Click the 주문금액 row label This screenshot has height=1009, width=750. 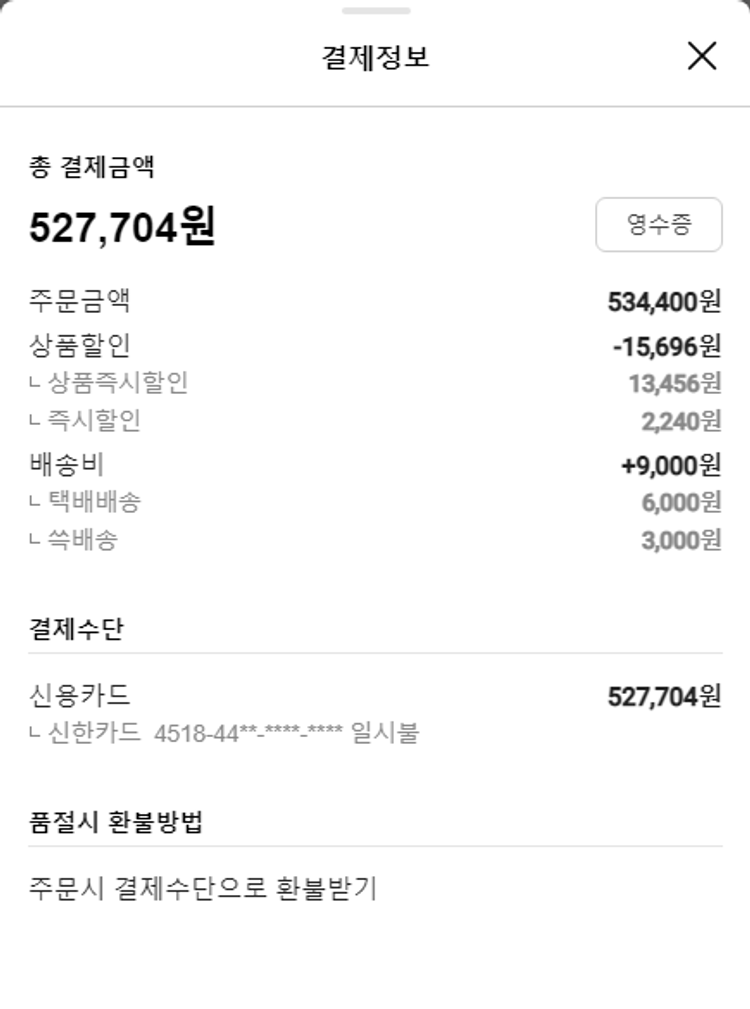tap(80, 300)
